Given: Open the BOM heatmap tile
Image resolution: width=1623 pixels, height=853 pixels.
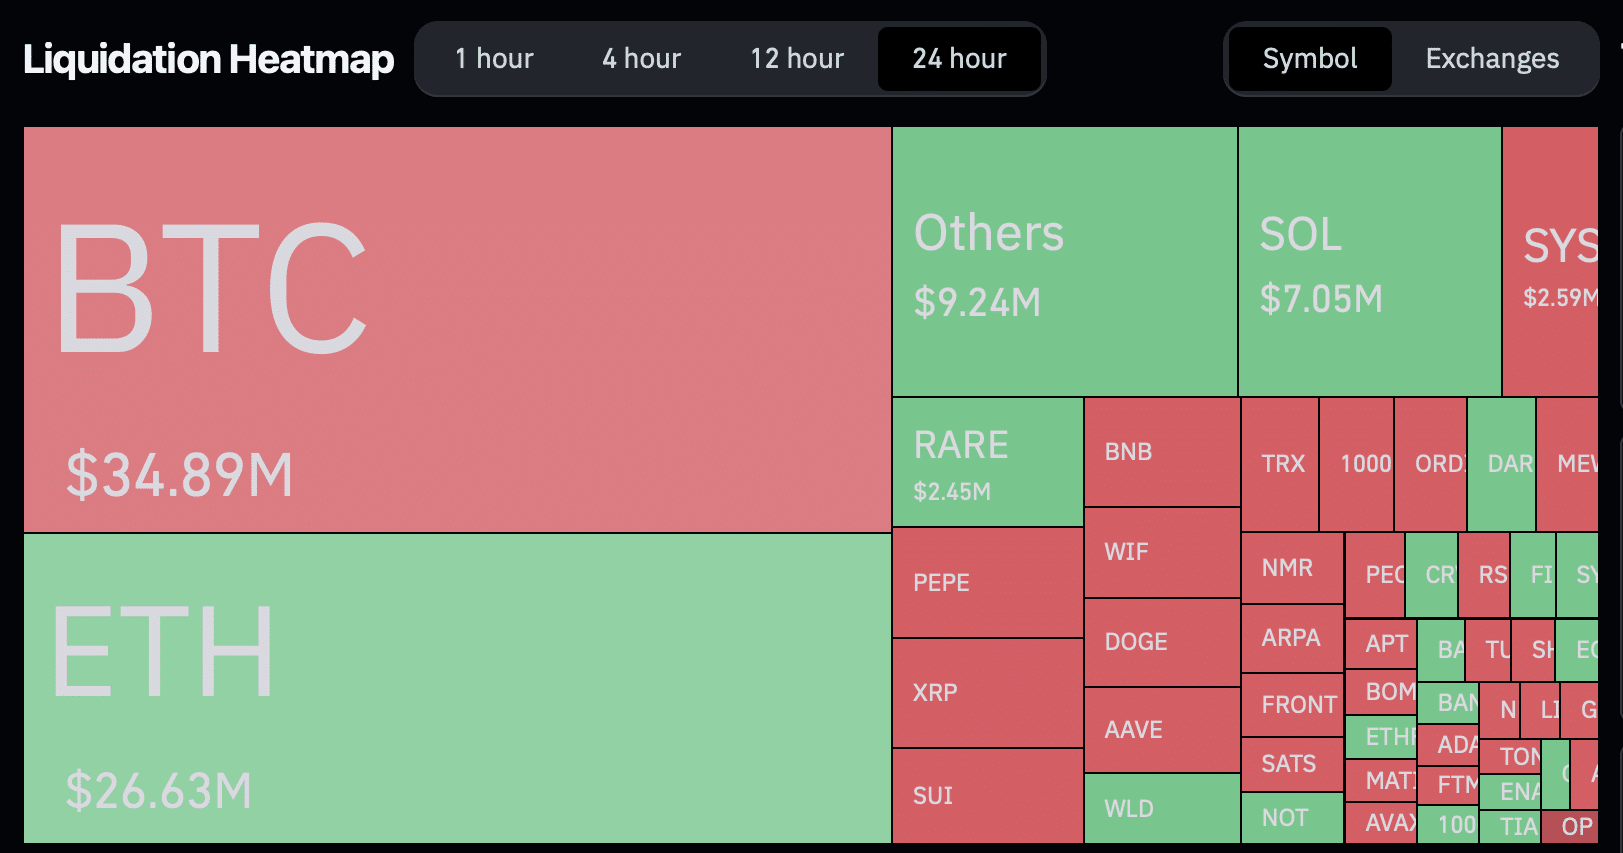Looking at the screenshot, I should click(x=1381, y=692).
